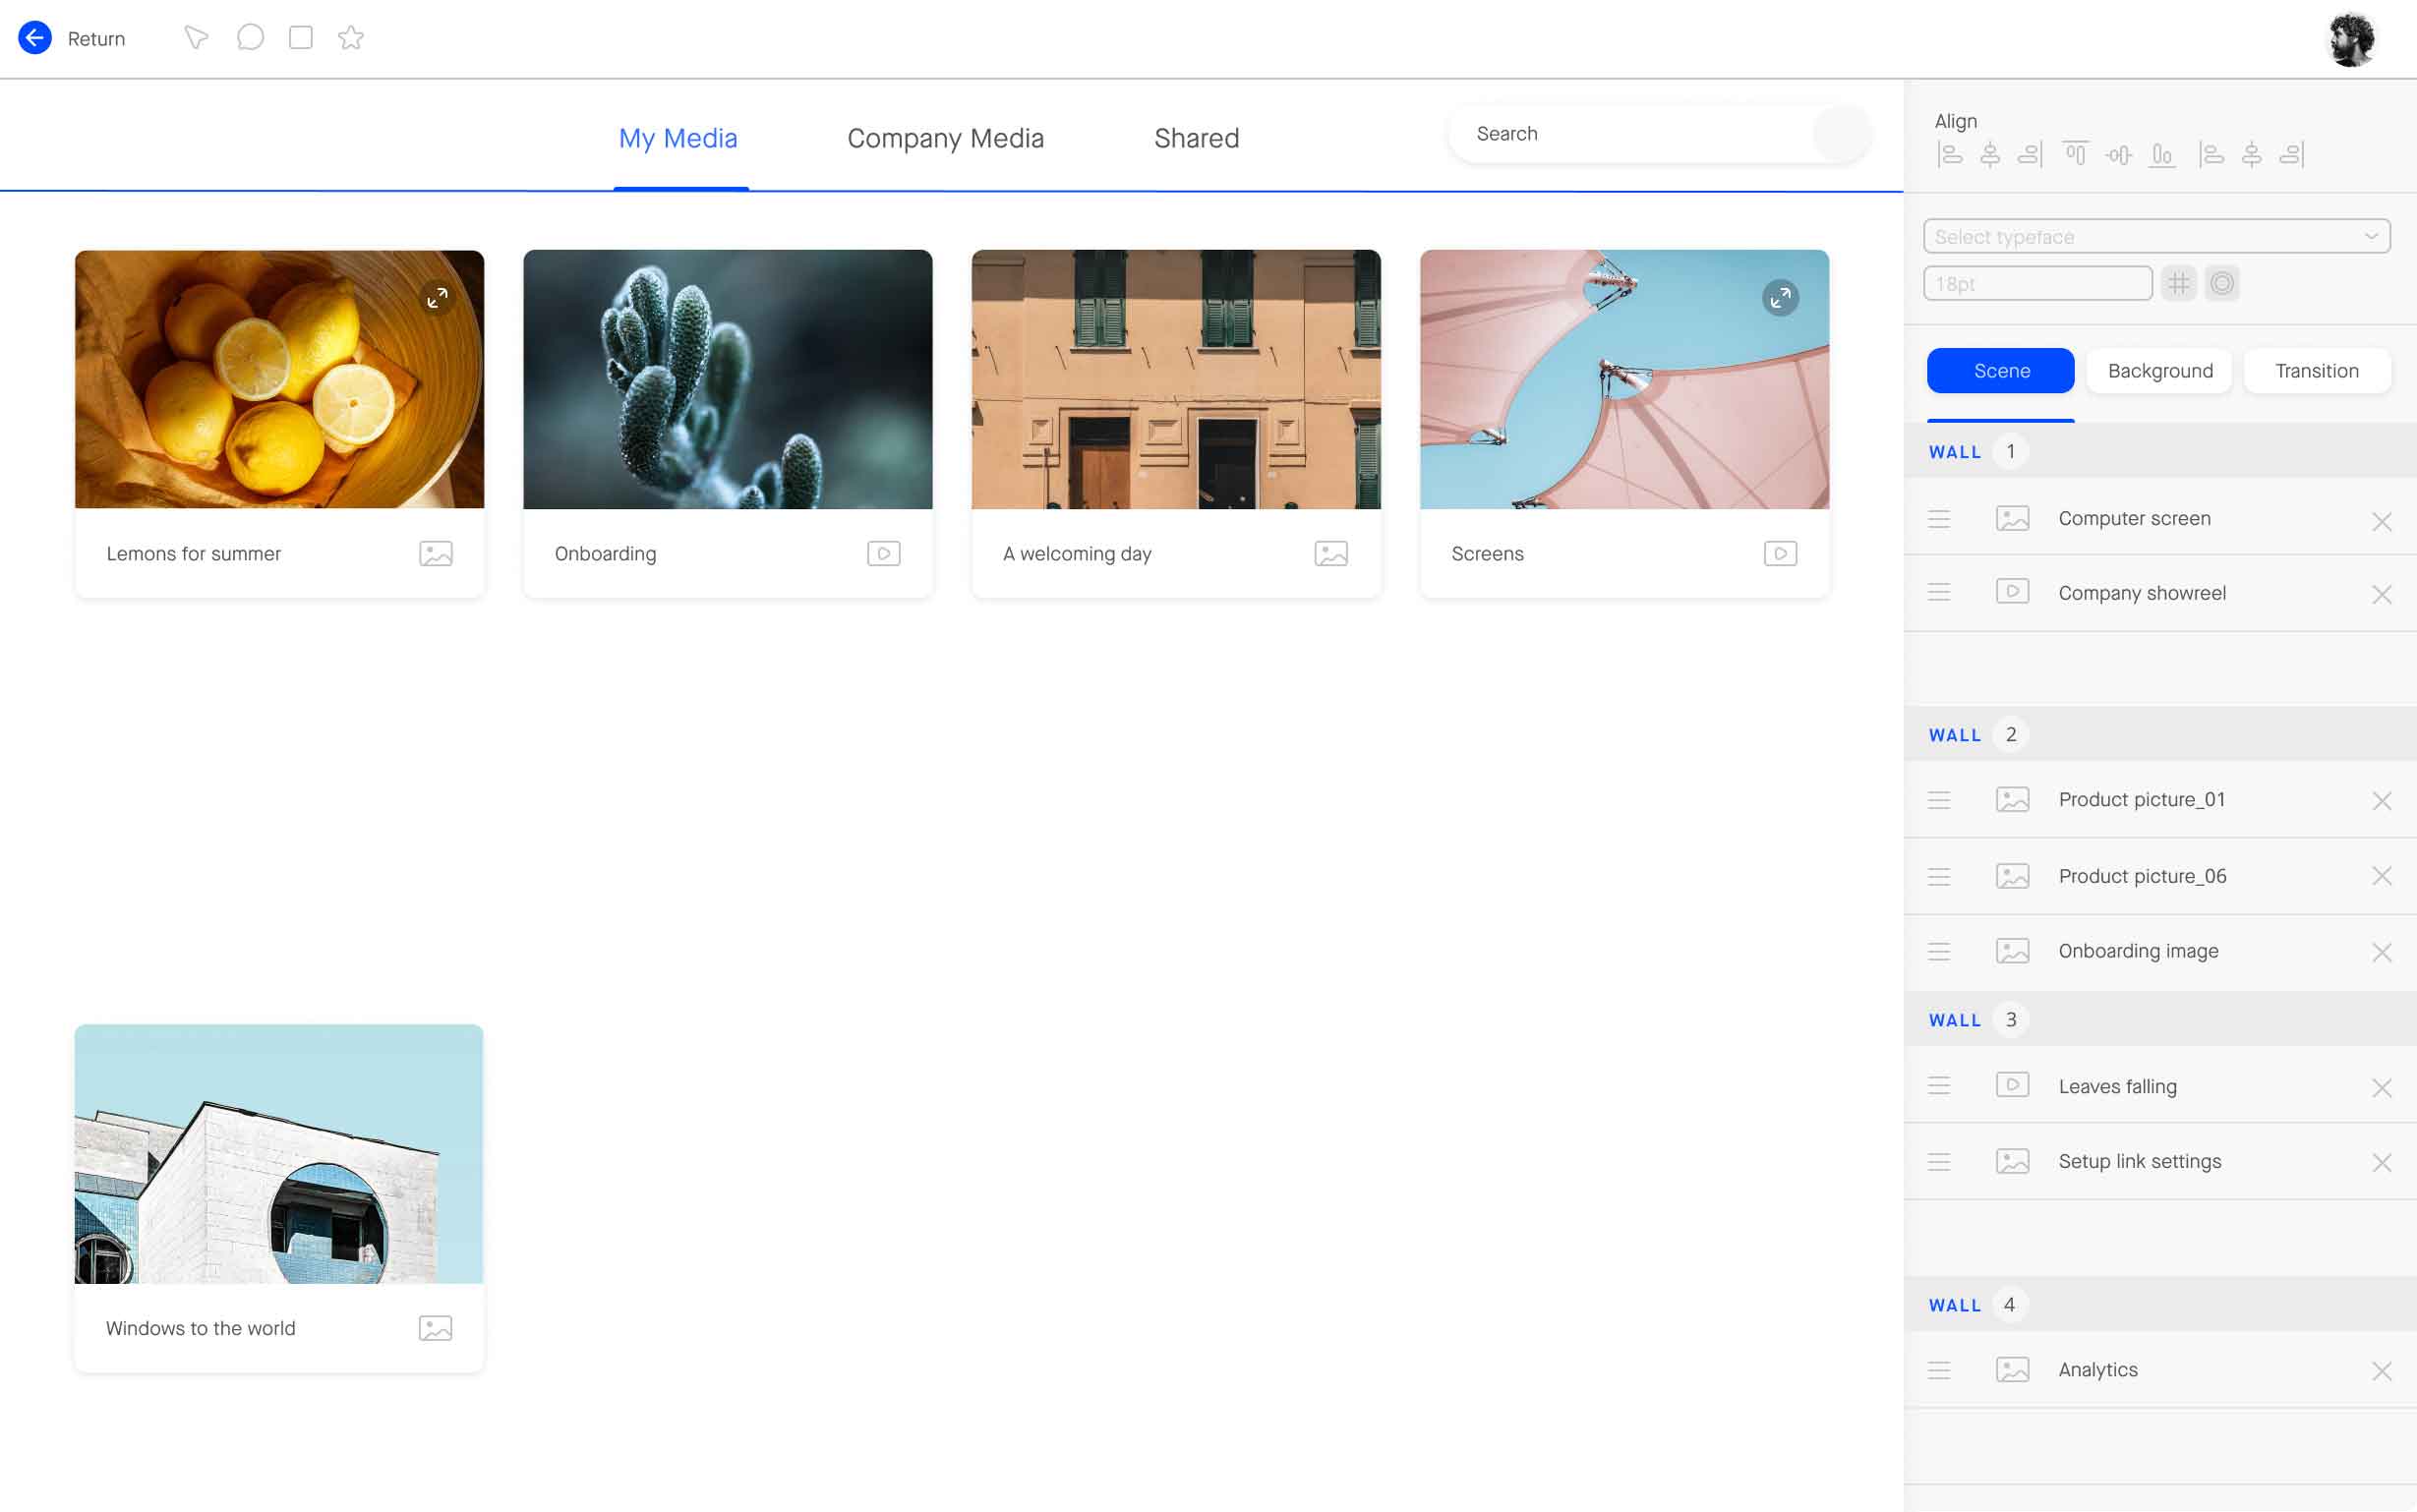Open the A welcoming day thumbnail
The width and height of the screenshot is (2417, 1512).
coord(1176,379)
